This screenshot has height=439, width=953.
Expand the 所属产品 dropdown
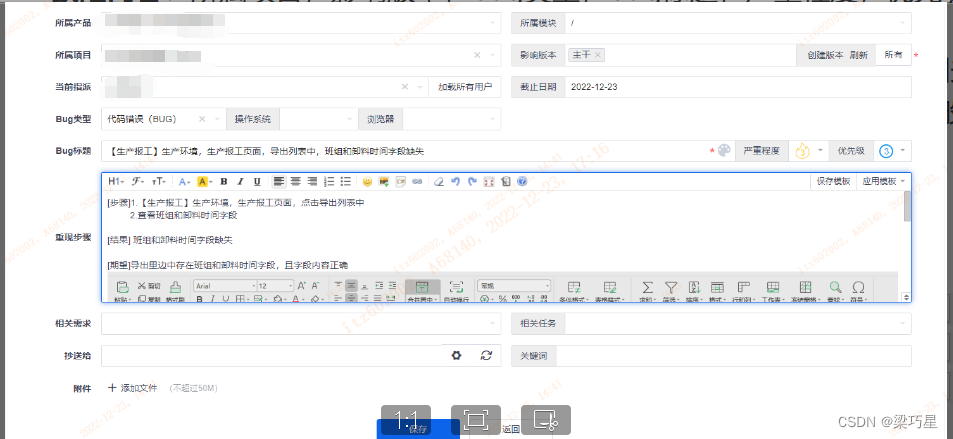click(x=492, y=23)
